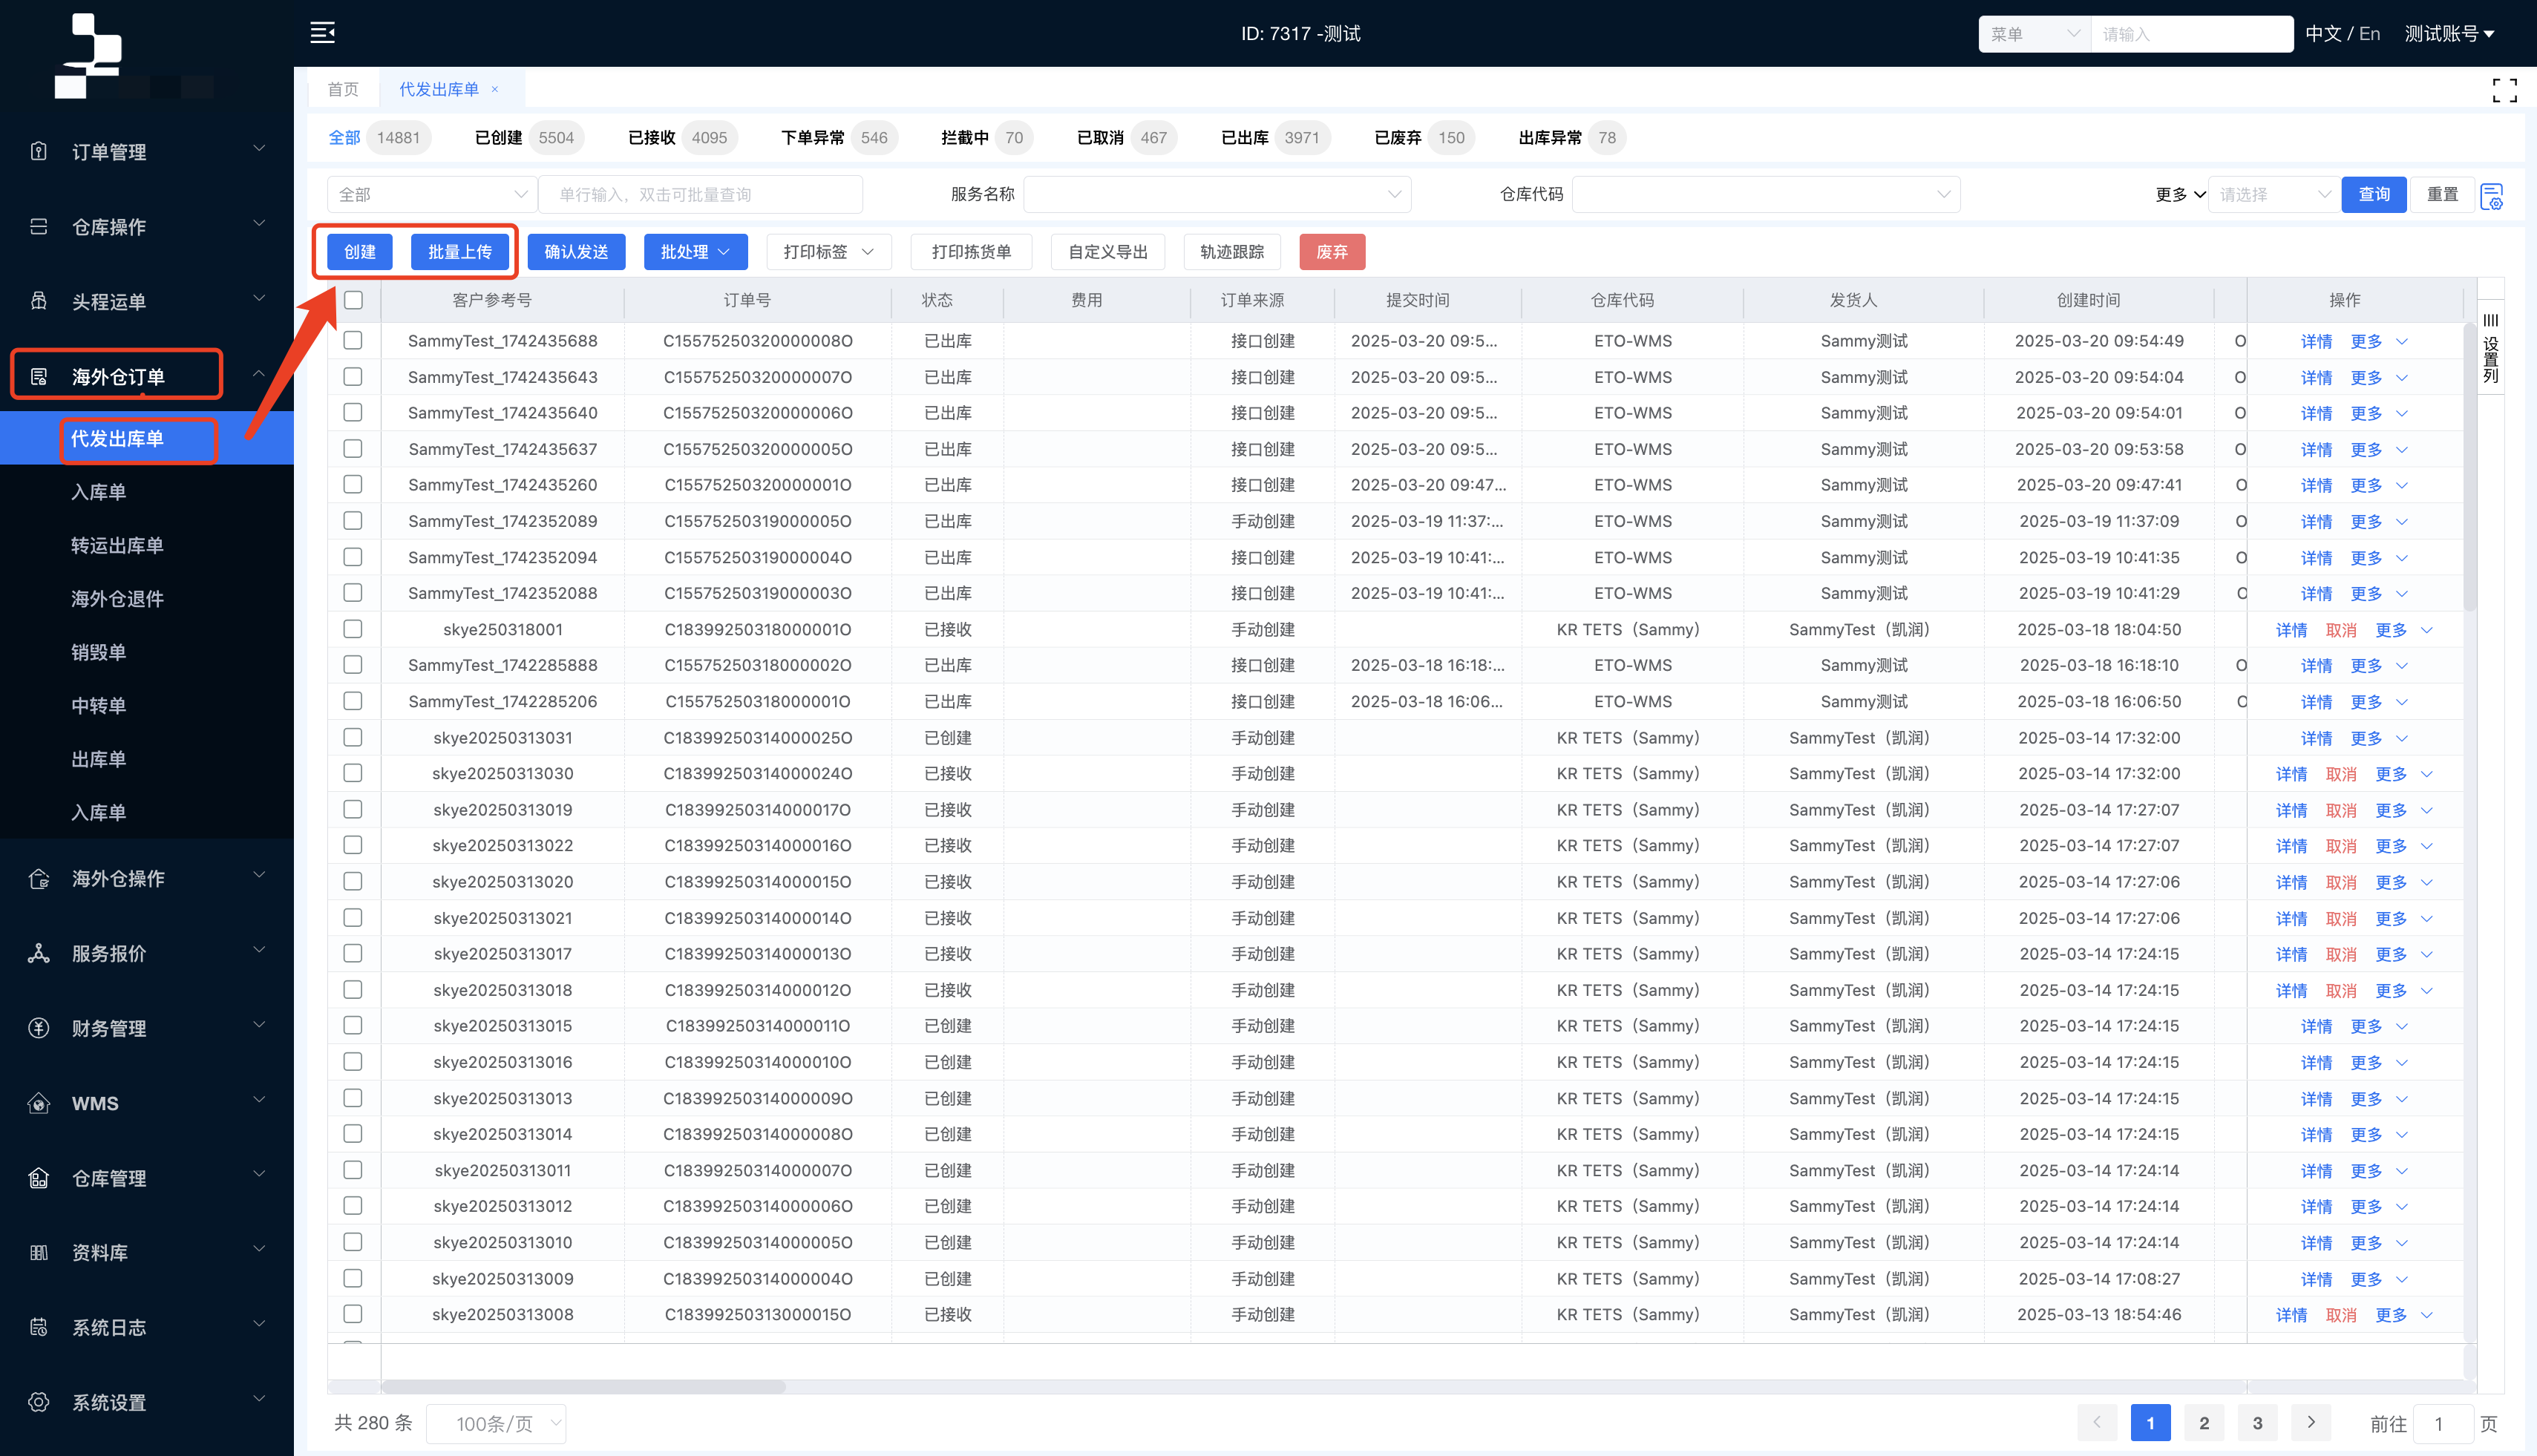Click the 订单管理 sidebar icon
2537x1456 pixels.
[39, 151]
